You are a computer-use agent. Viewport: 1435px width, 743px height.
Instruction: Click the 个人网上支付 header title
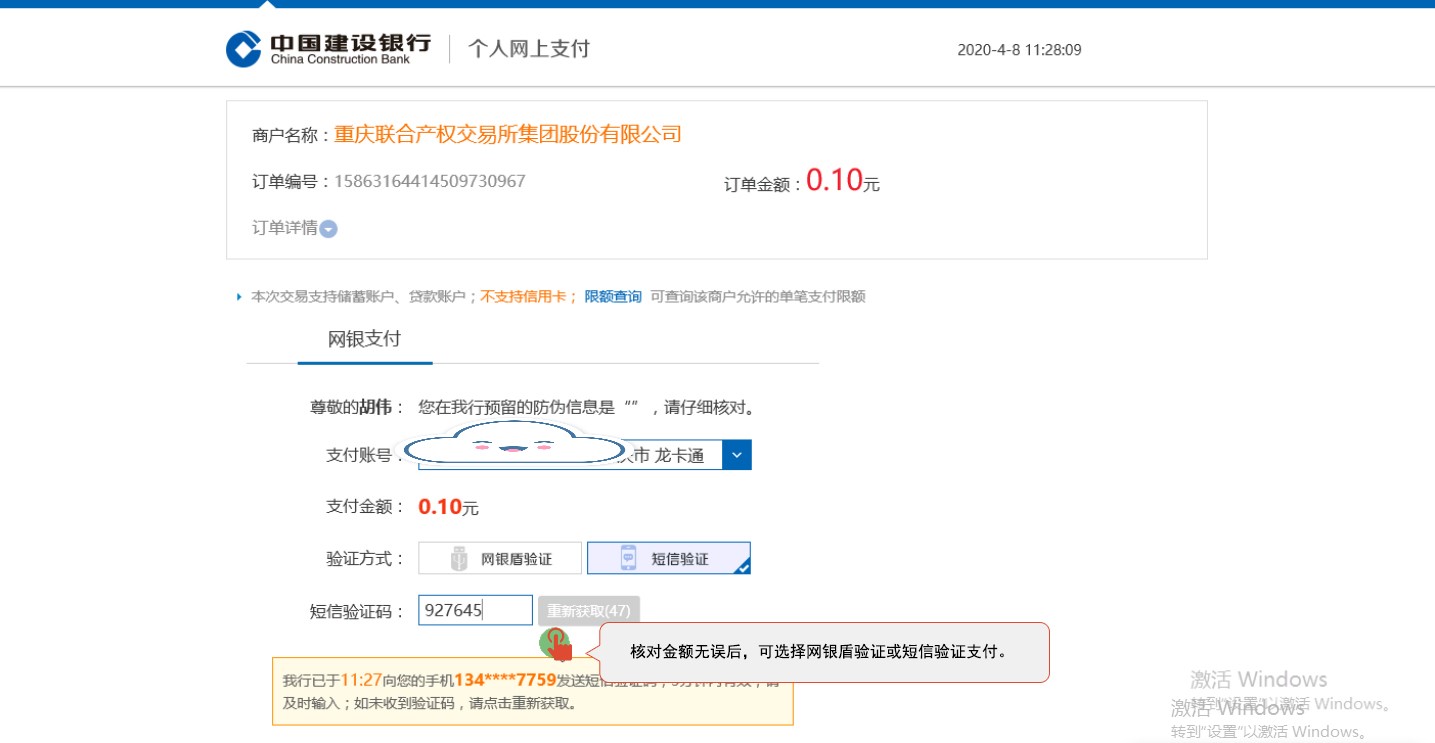click(529, 49)
